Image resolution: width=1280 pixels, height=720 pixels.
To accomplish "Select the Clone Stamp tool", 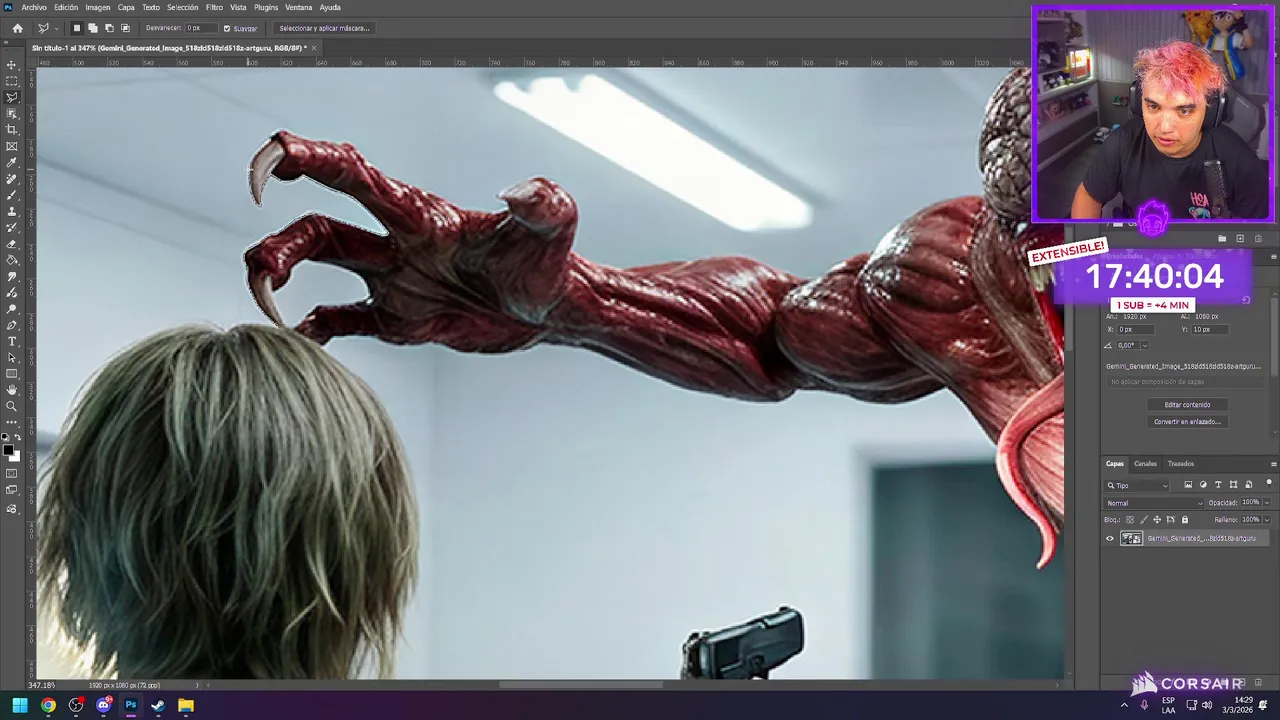I will coord(12,211).
